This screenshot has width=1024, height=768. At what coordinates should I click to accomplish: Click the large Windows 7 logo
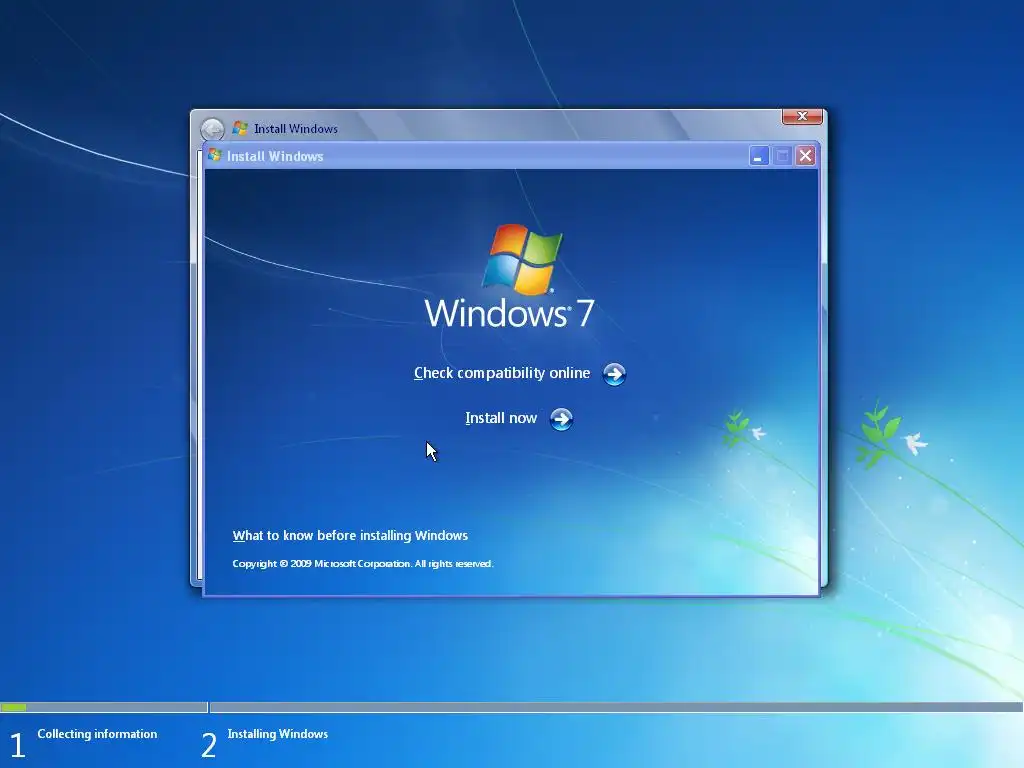click(510, 276)
